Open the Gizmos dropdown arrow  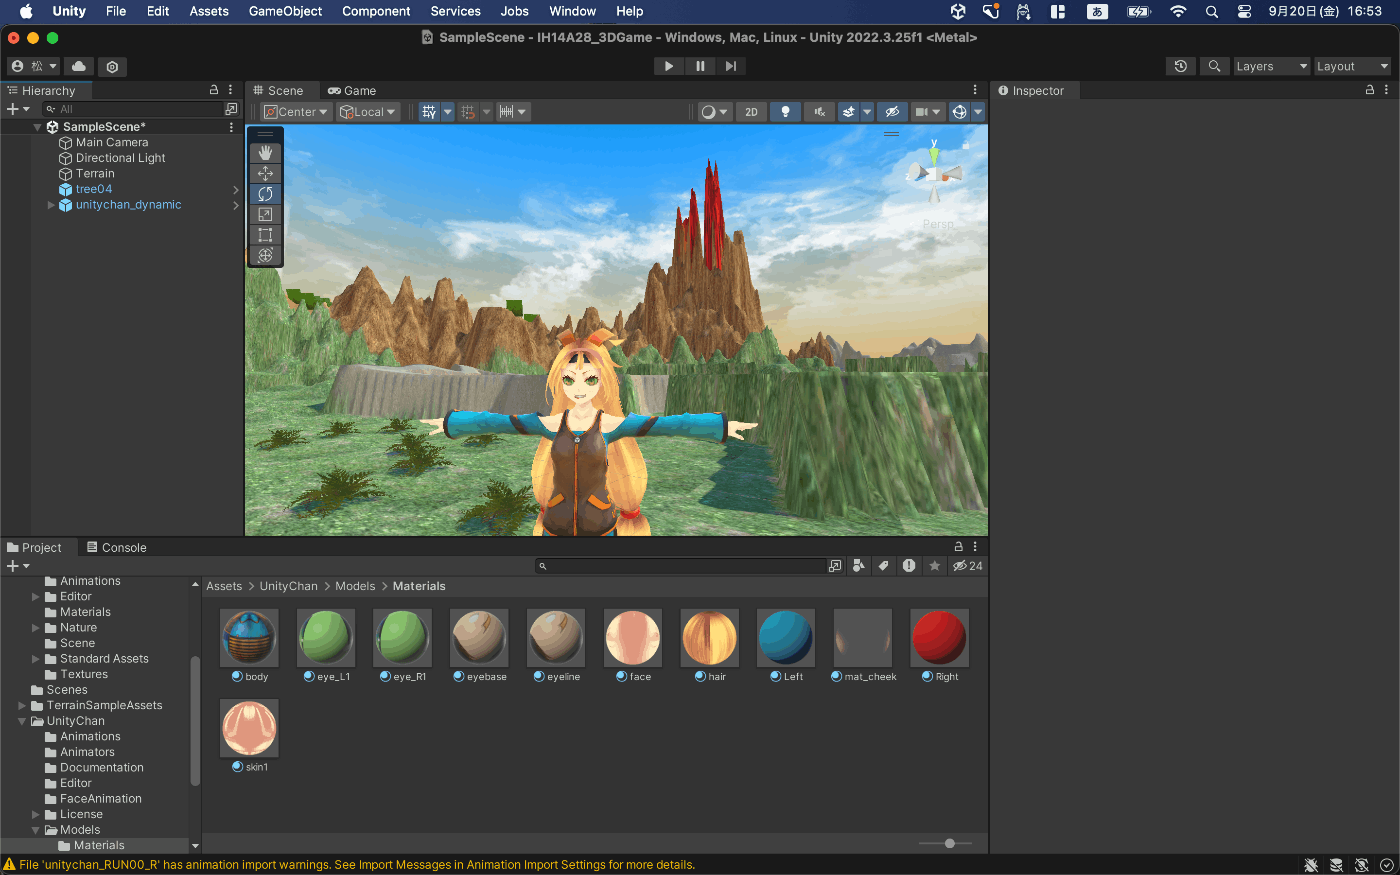978,112
